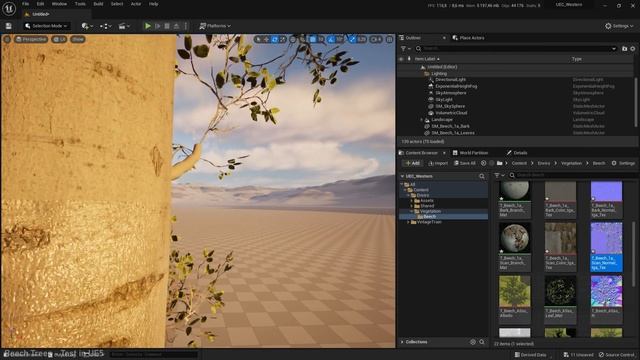
Task: Open the Outliner settings gear
Action: coord(633,49)
